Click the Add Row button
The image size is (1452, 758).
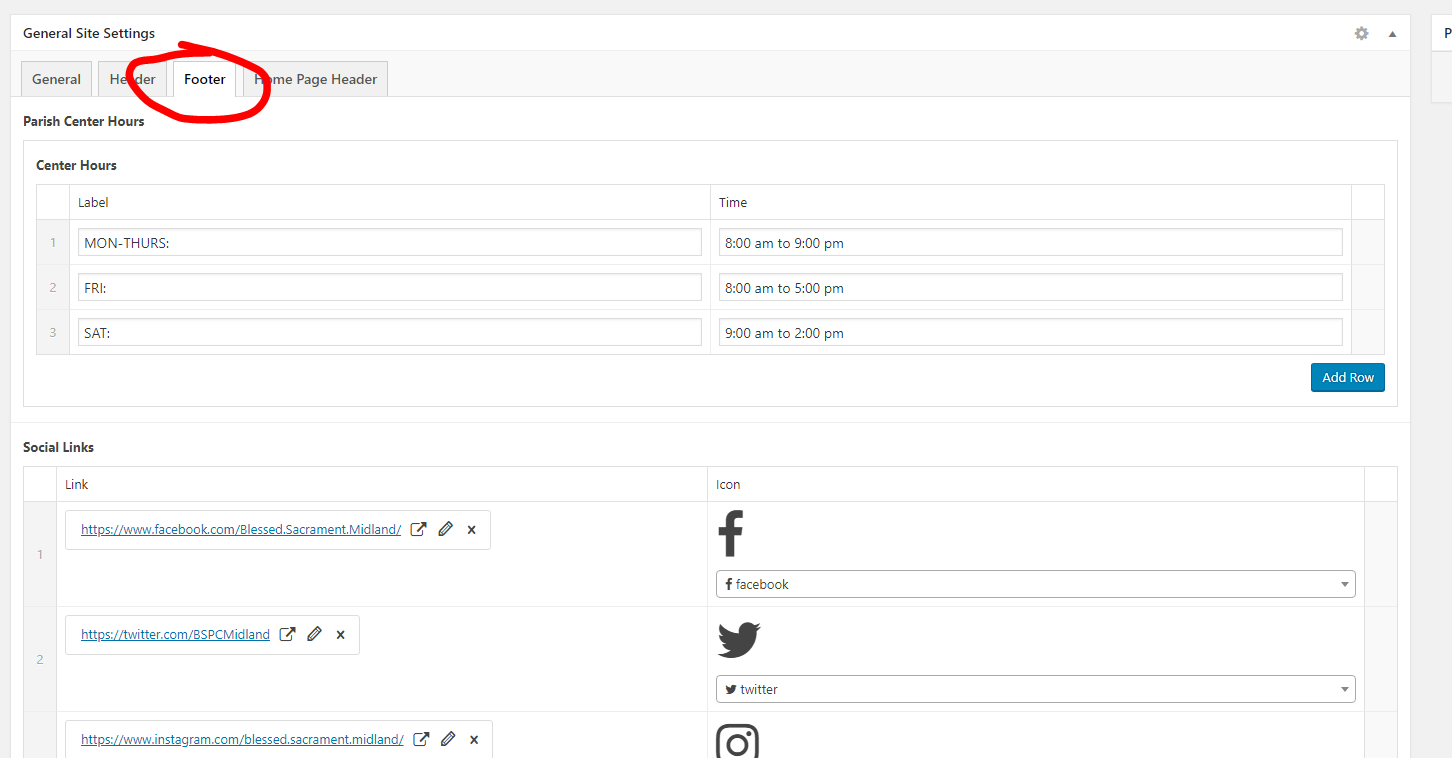[1347, 377]
